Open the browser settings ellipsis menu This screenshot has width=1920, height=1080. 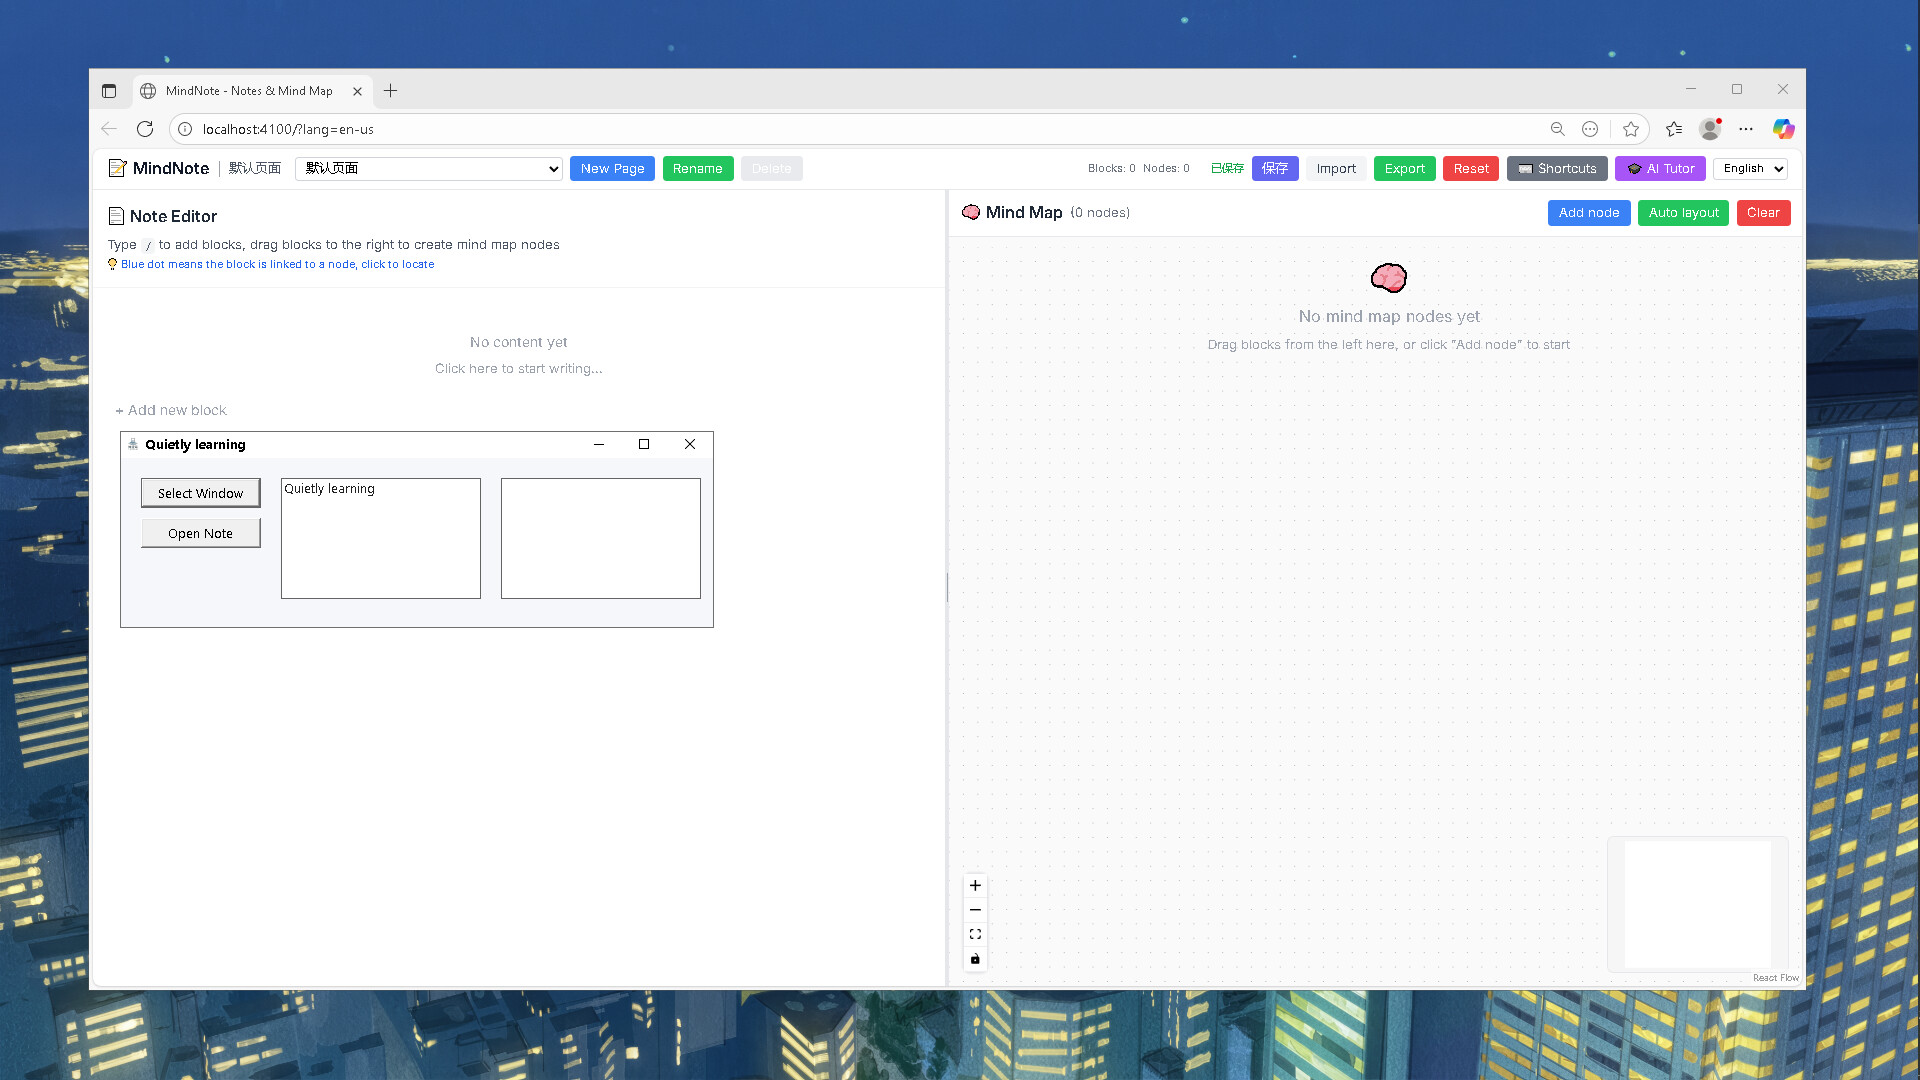pyautogui.click(x=1746, y=129)
